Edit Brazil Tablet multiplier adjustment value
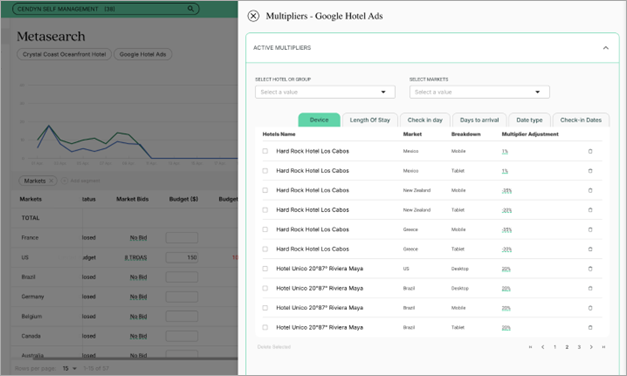The image size is (627, 376). coord(506,328)
